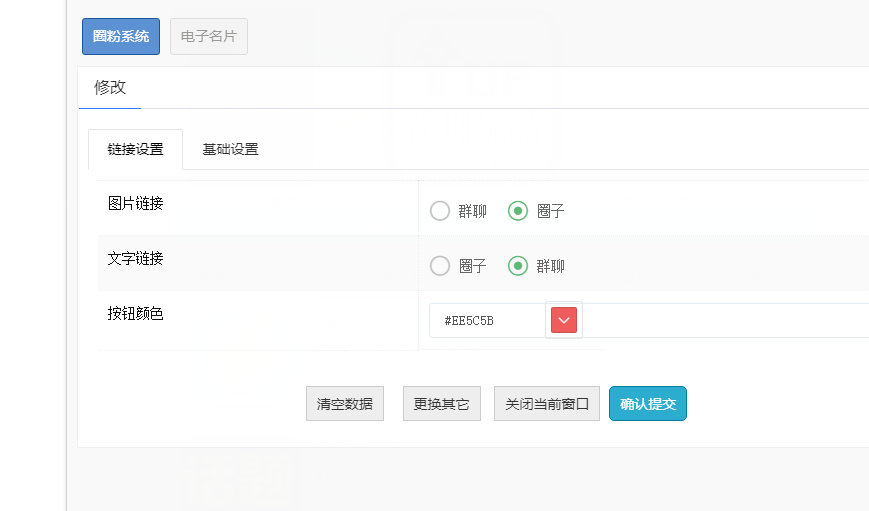Submit with the 确认提交 button
The image size is (869, 511).
tap(648, 404)
